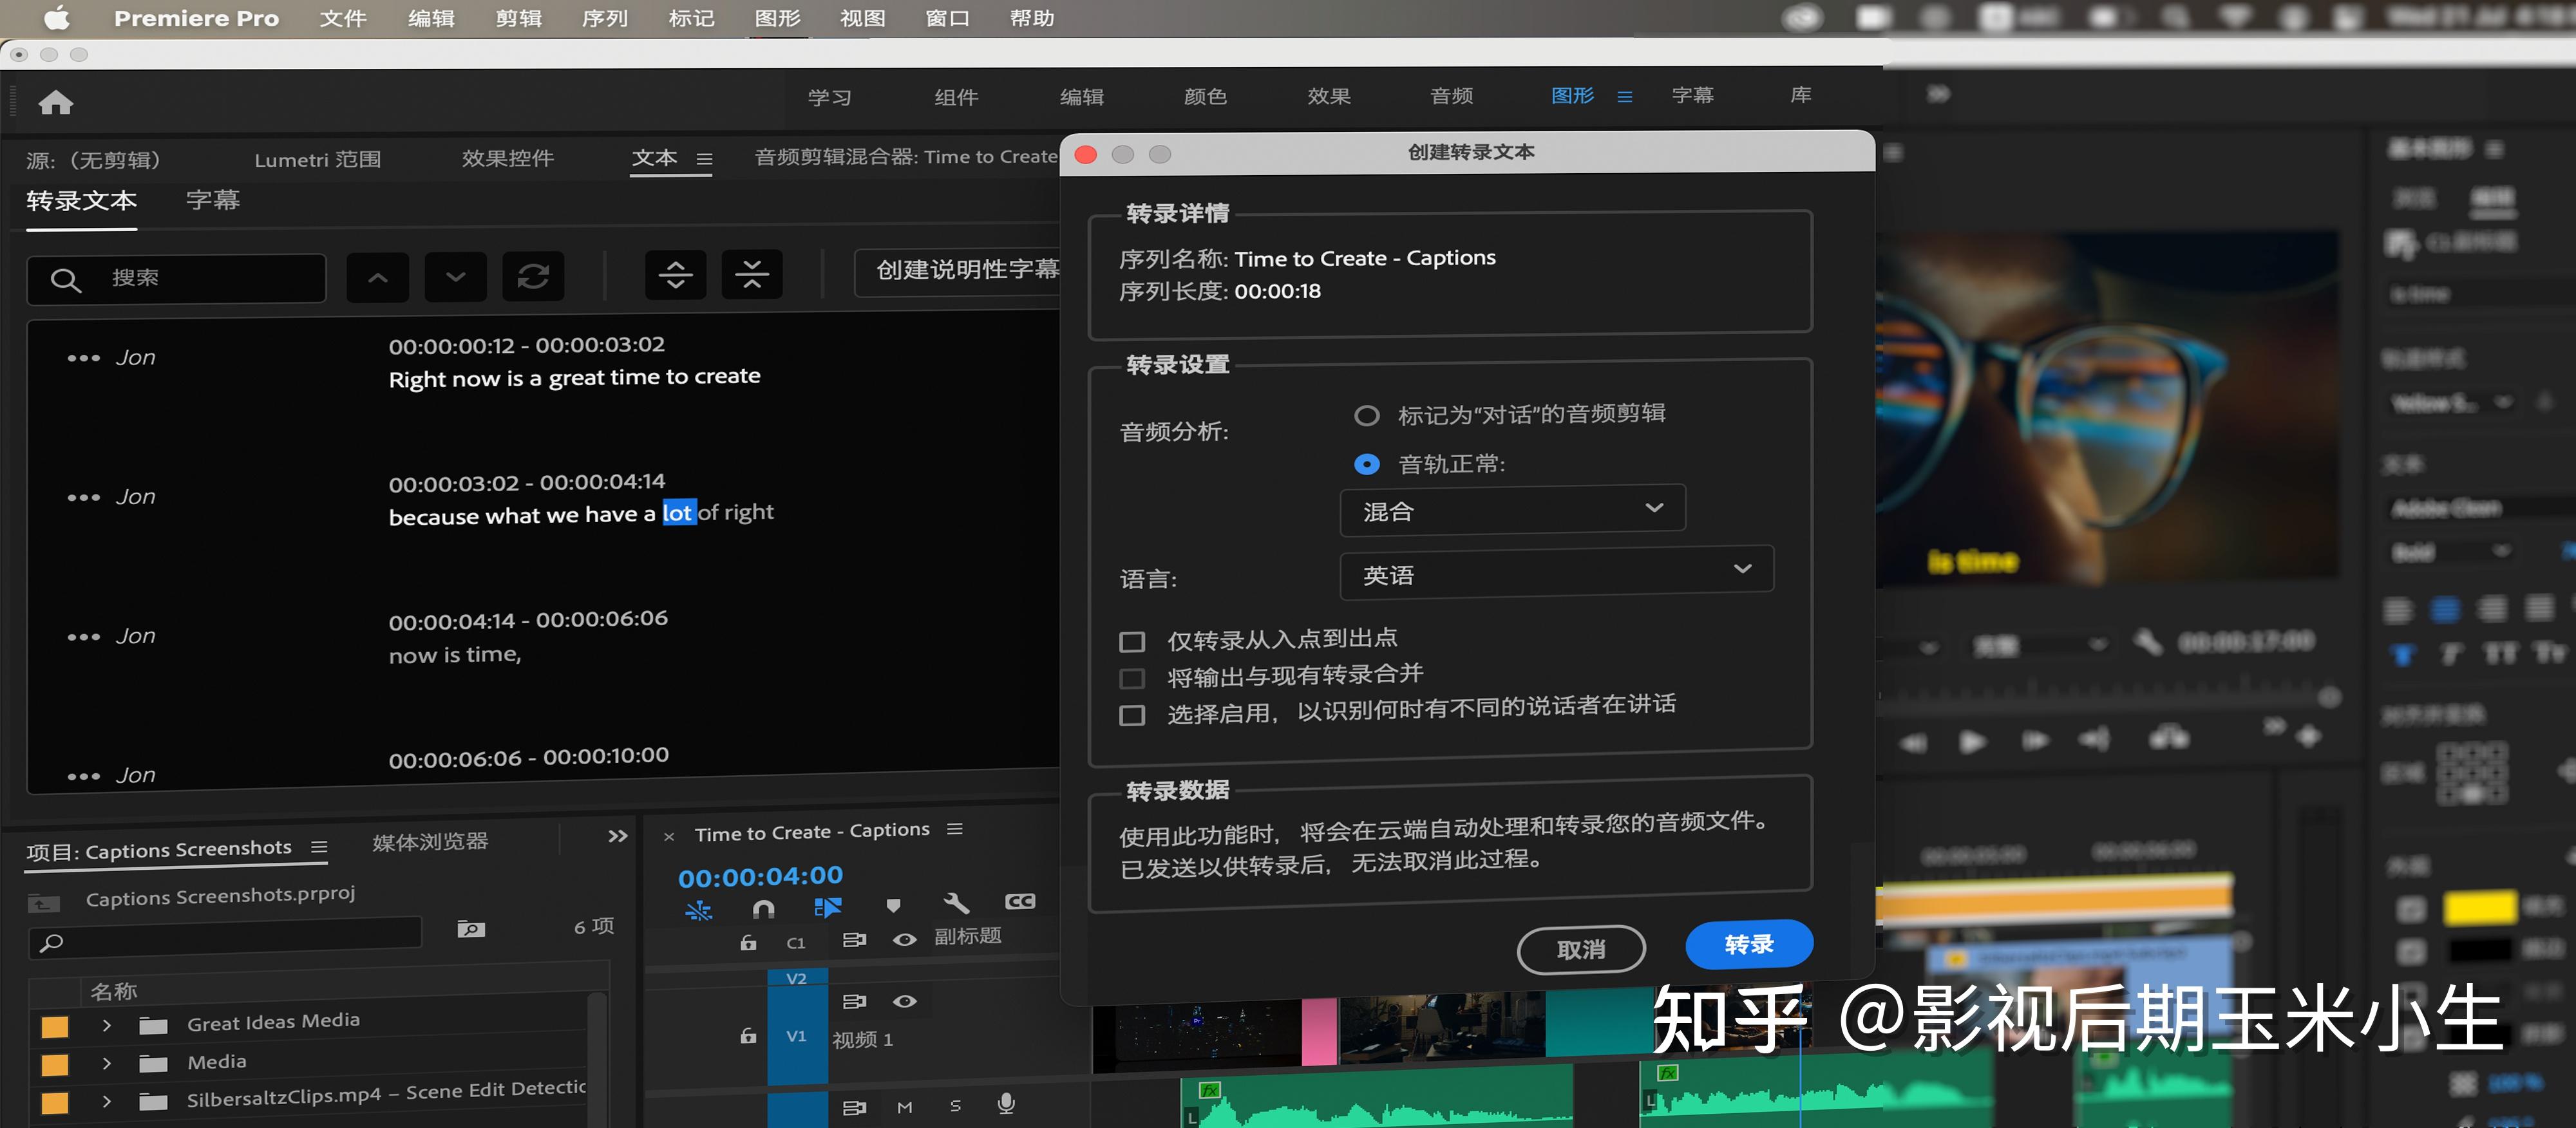Open the Graphics workspace menu icon
The width and height of the screenshot is (2576, 1128).
pos(1625,97)
